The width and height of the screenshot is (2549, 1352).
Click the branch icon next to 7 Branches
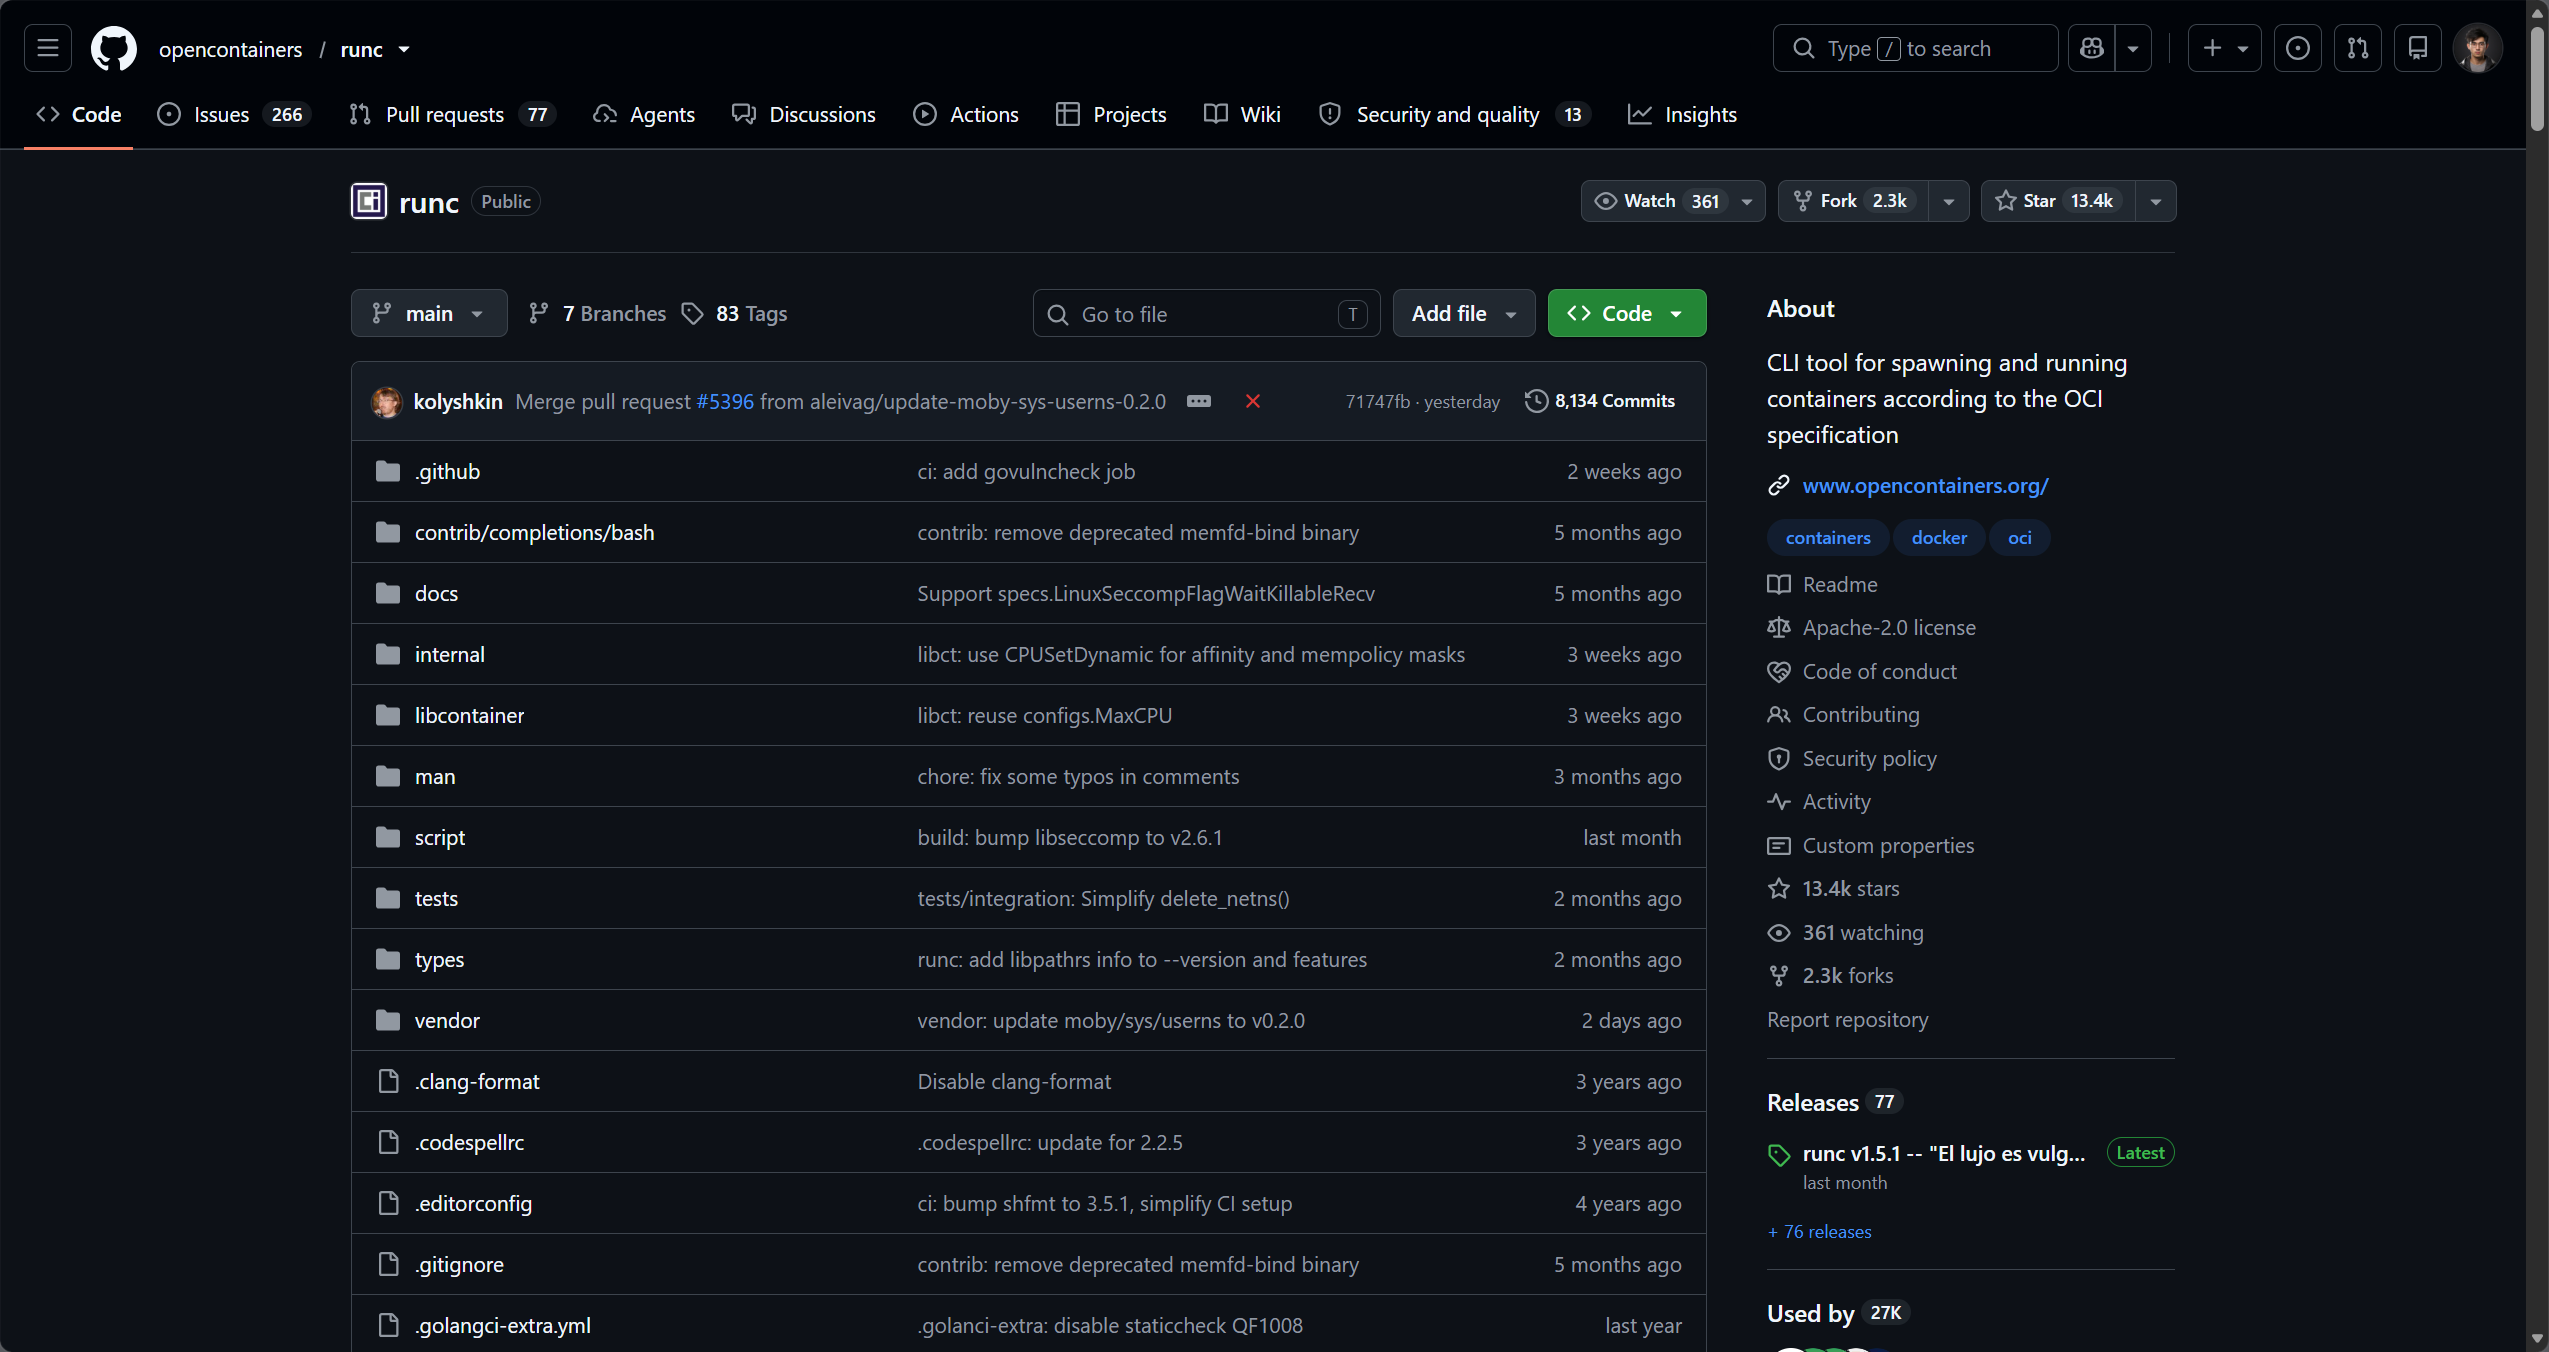pyautogui.click(x=539, y=314)
